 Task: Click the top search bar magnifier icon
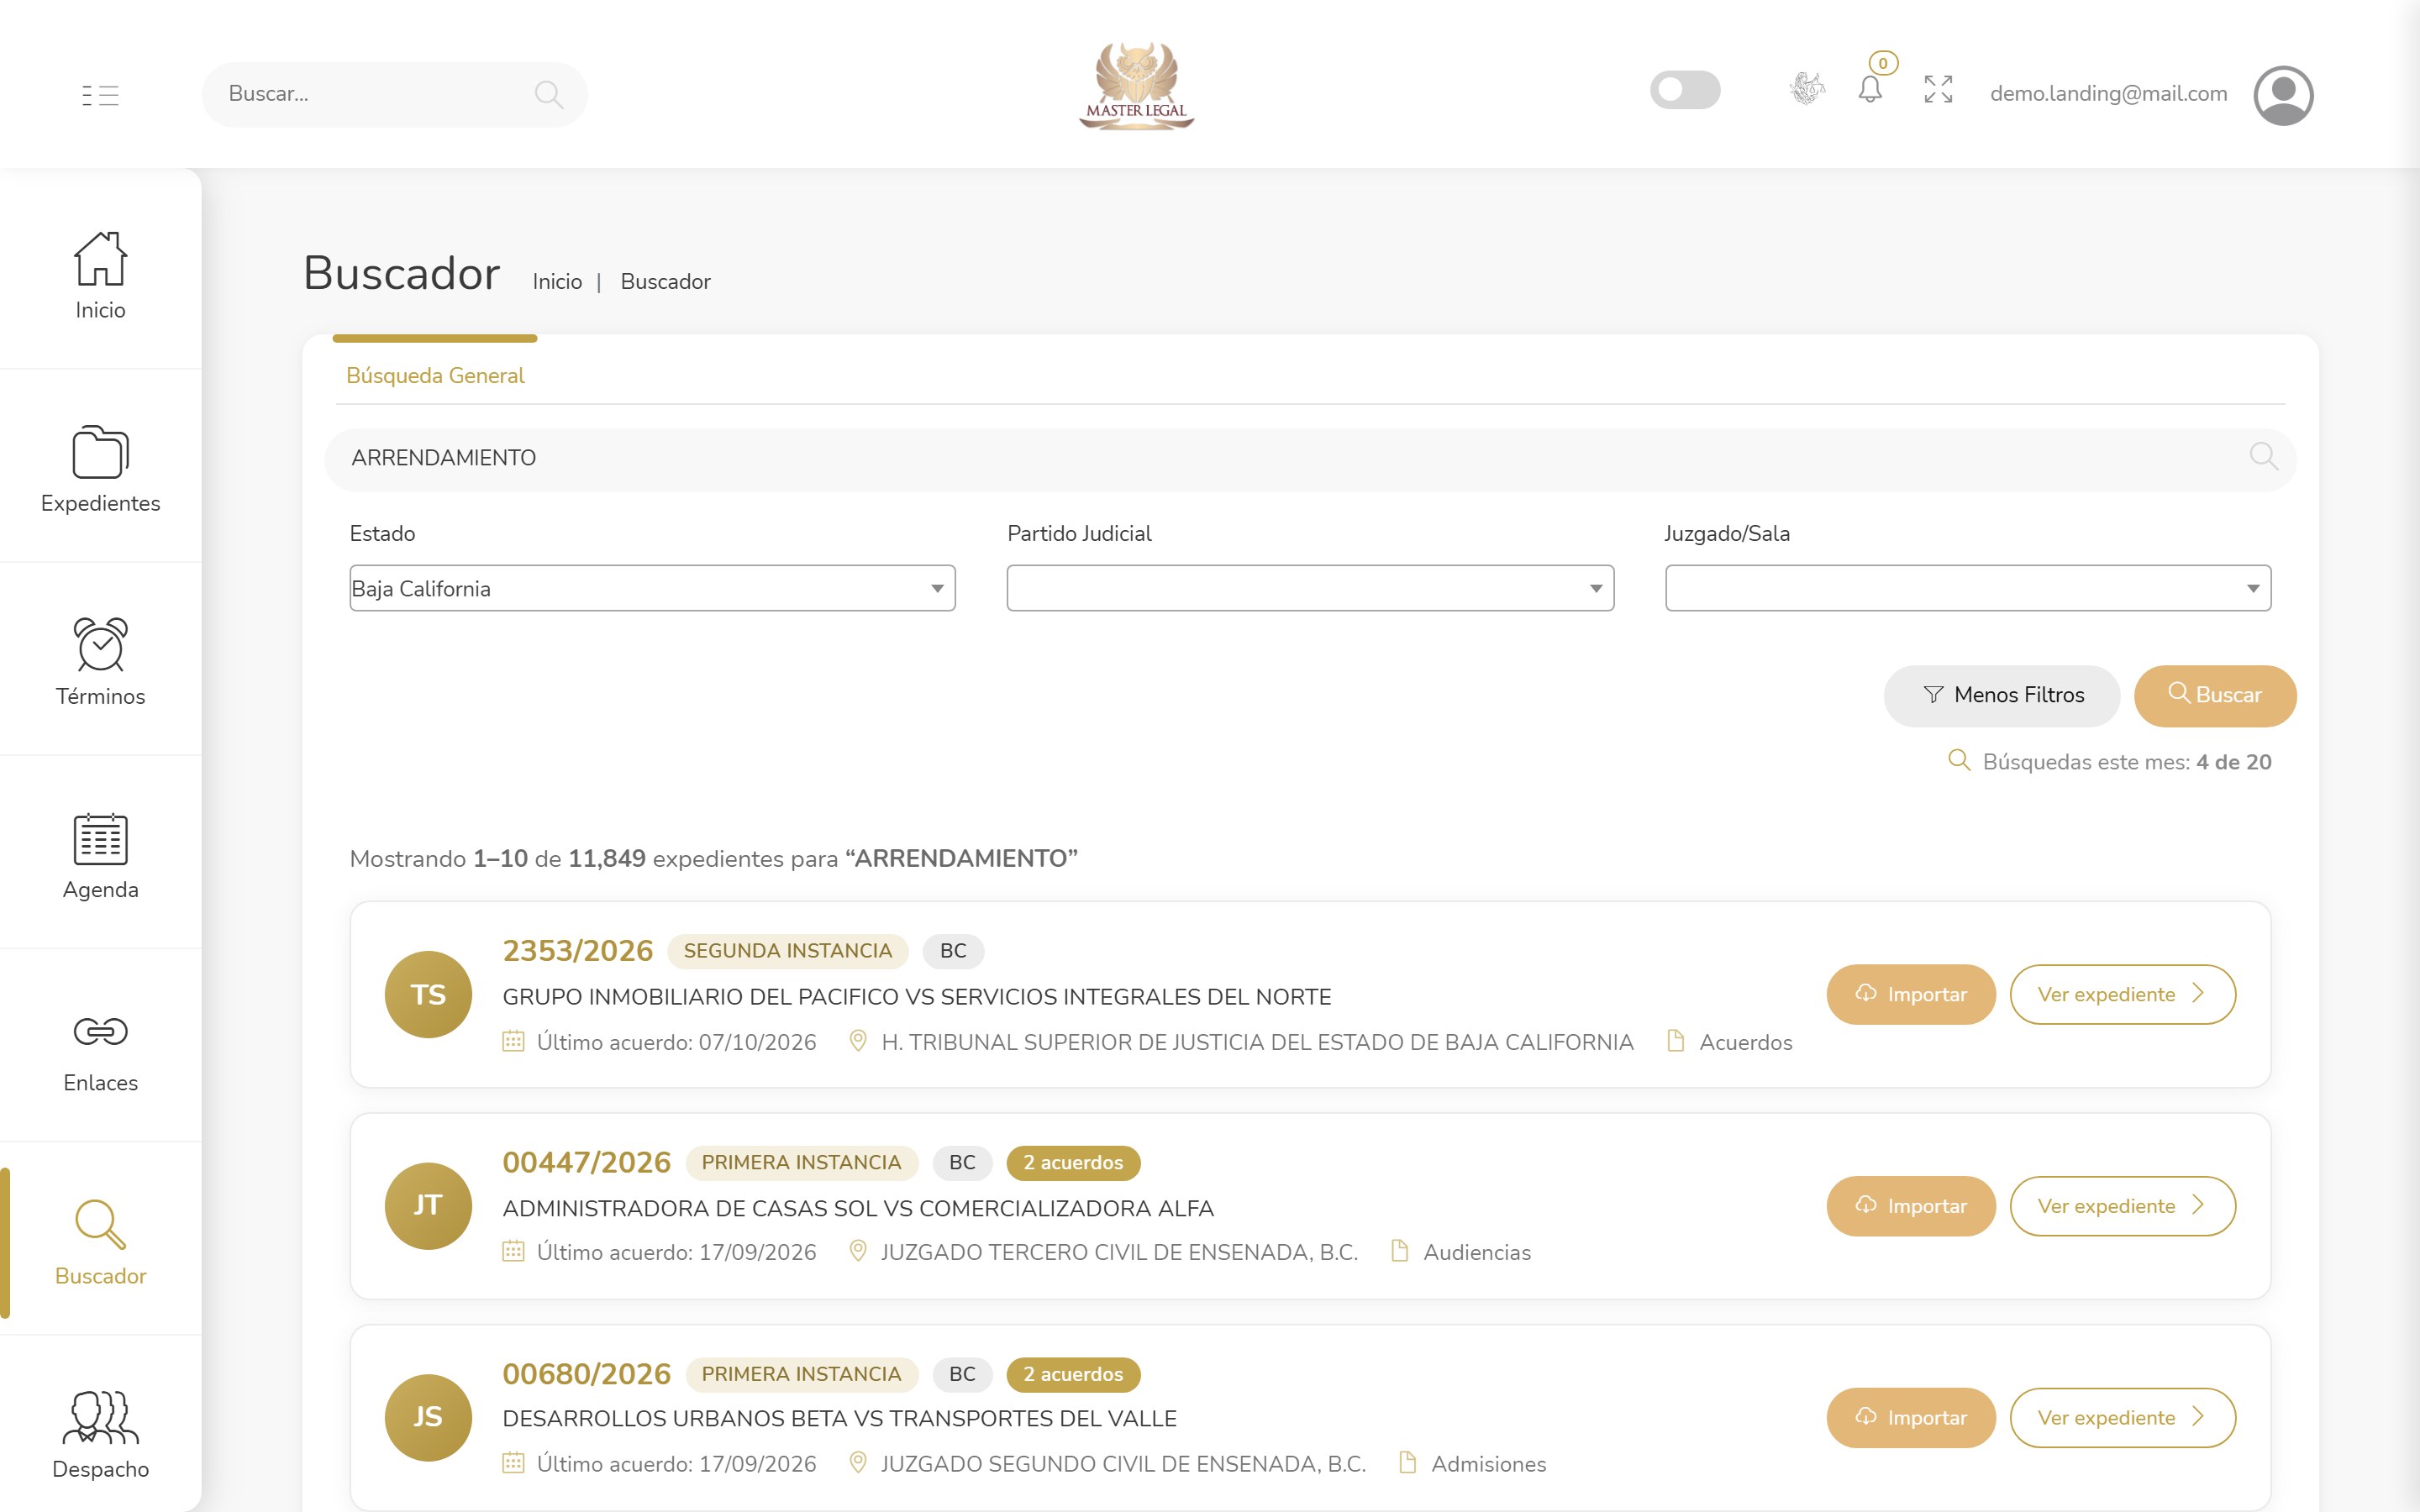pyautogui.click(x=548, y=94)
